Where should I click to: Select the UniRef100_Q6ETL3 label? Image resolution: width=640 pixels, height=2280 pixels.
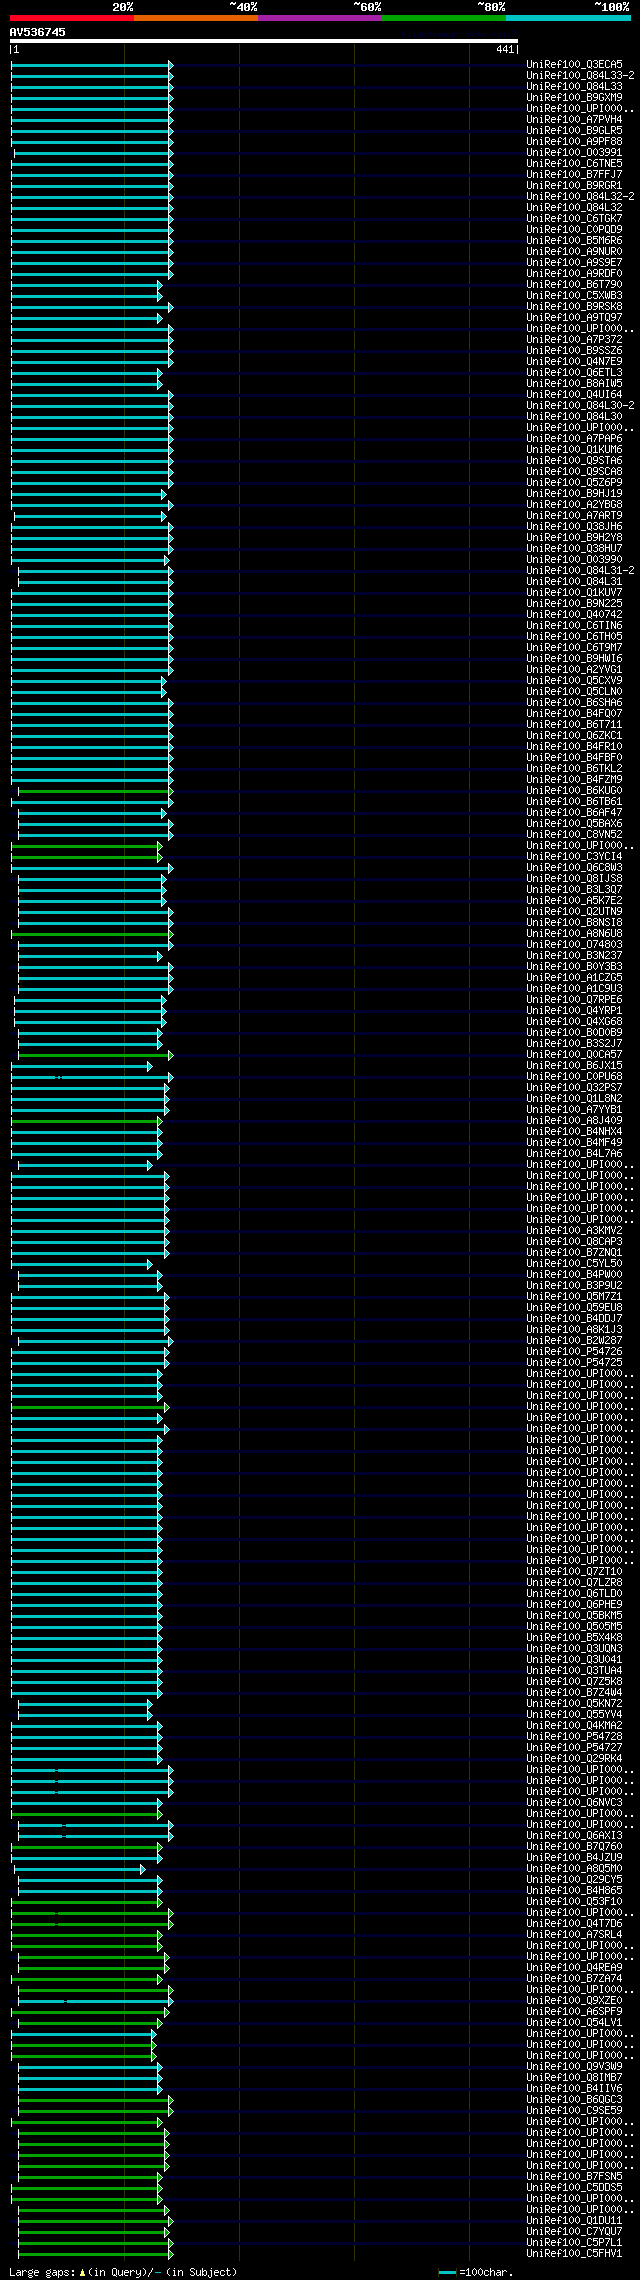(574, 372)
